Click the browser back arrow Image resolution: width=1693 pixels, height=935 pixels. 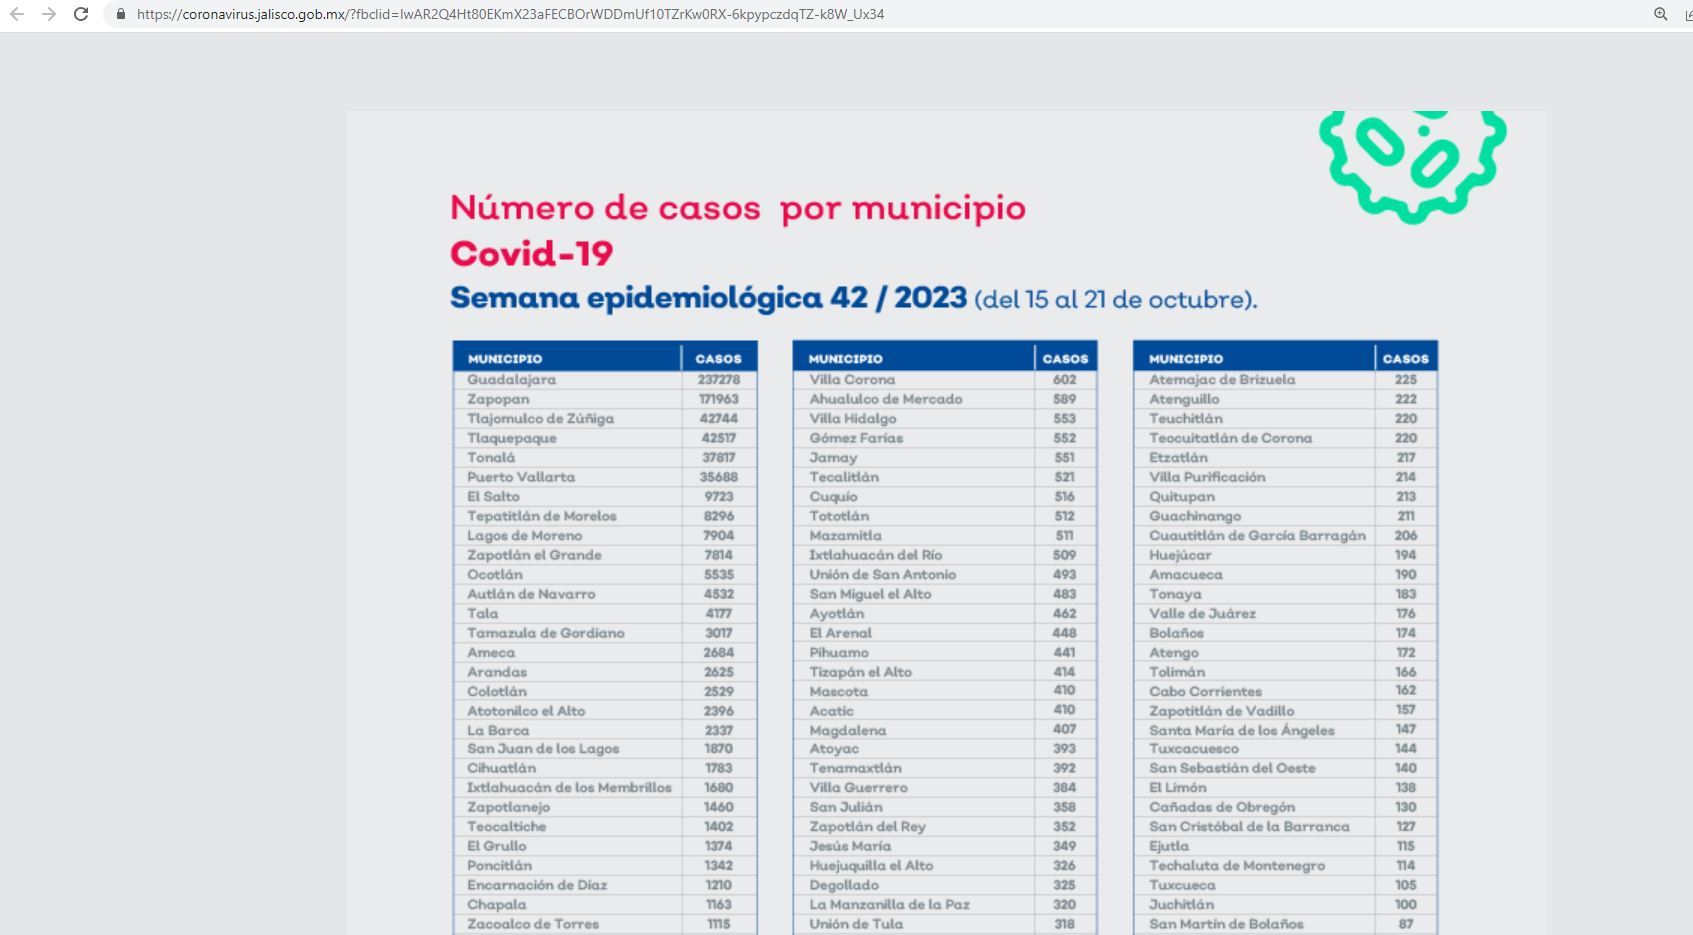point(17,15)
